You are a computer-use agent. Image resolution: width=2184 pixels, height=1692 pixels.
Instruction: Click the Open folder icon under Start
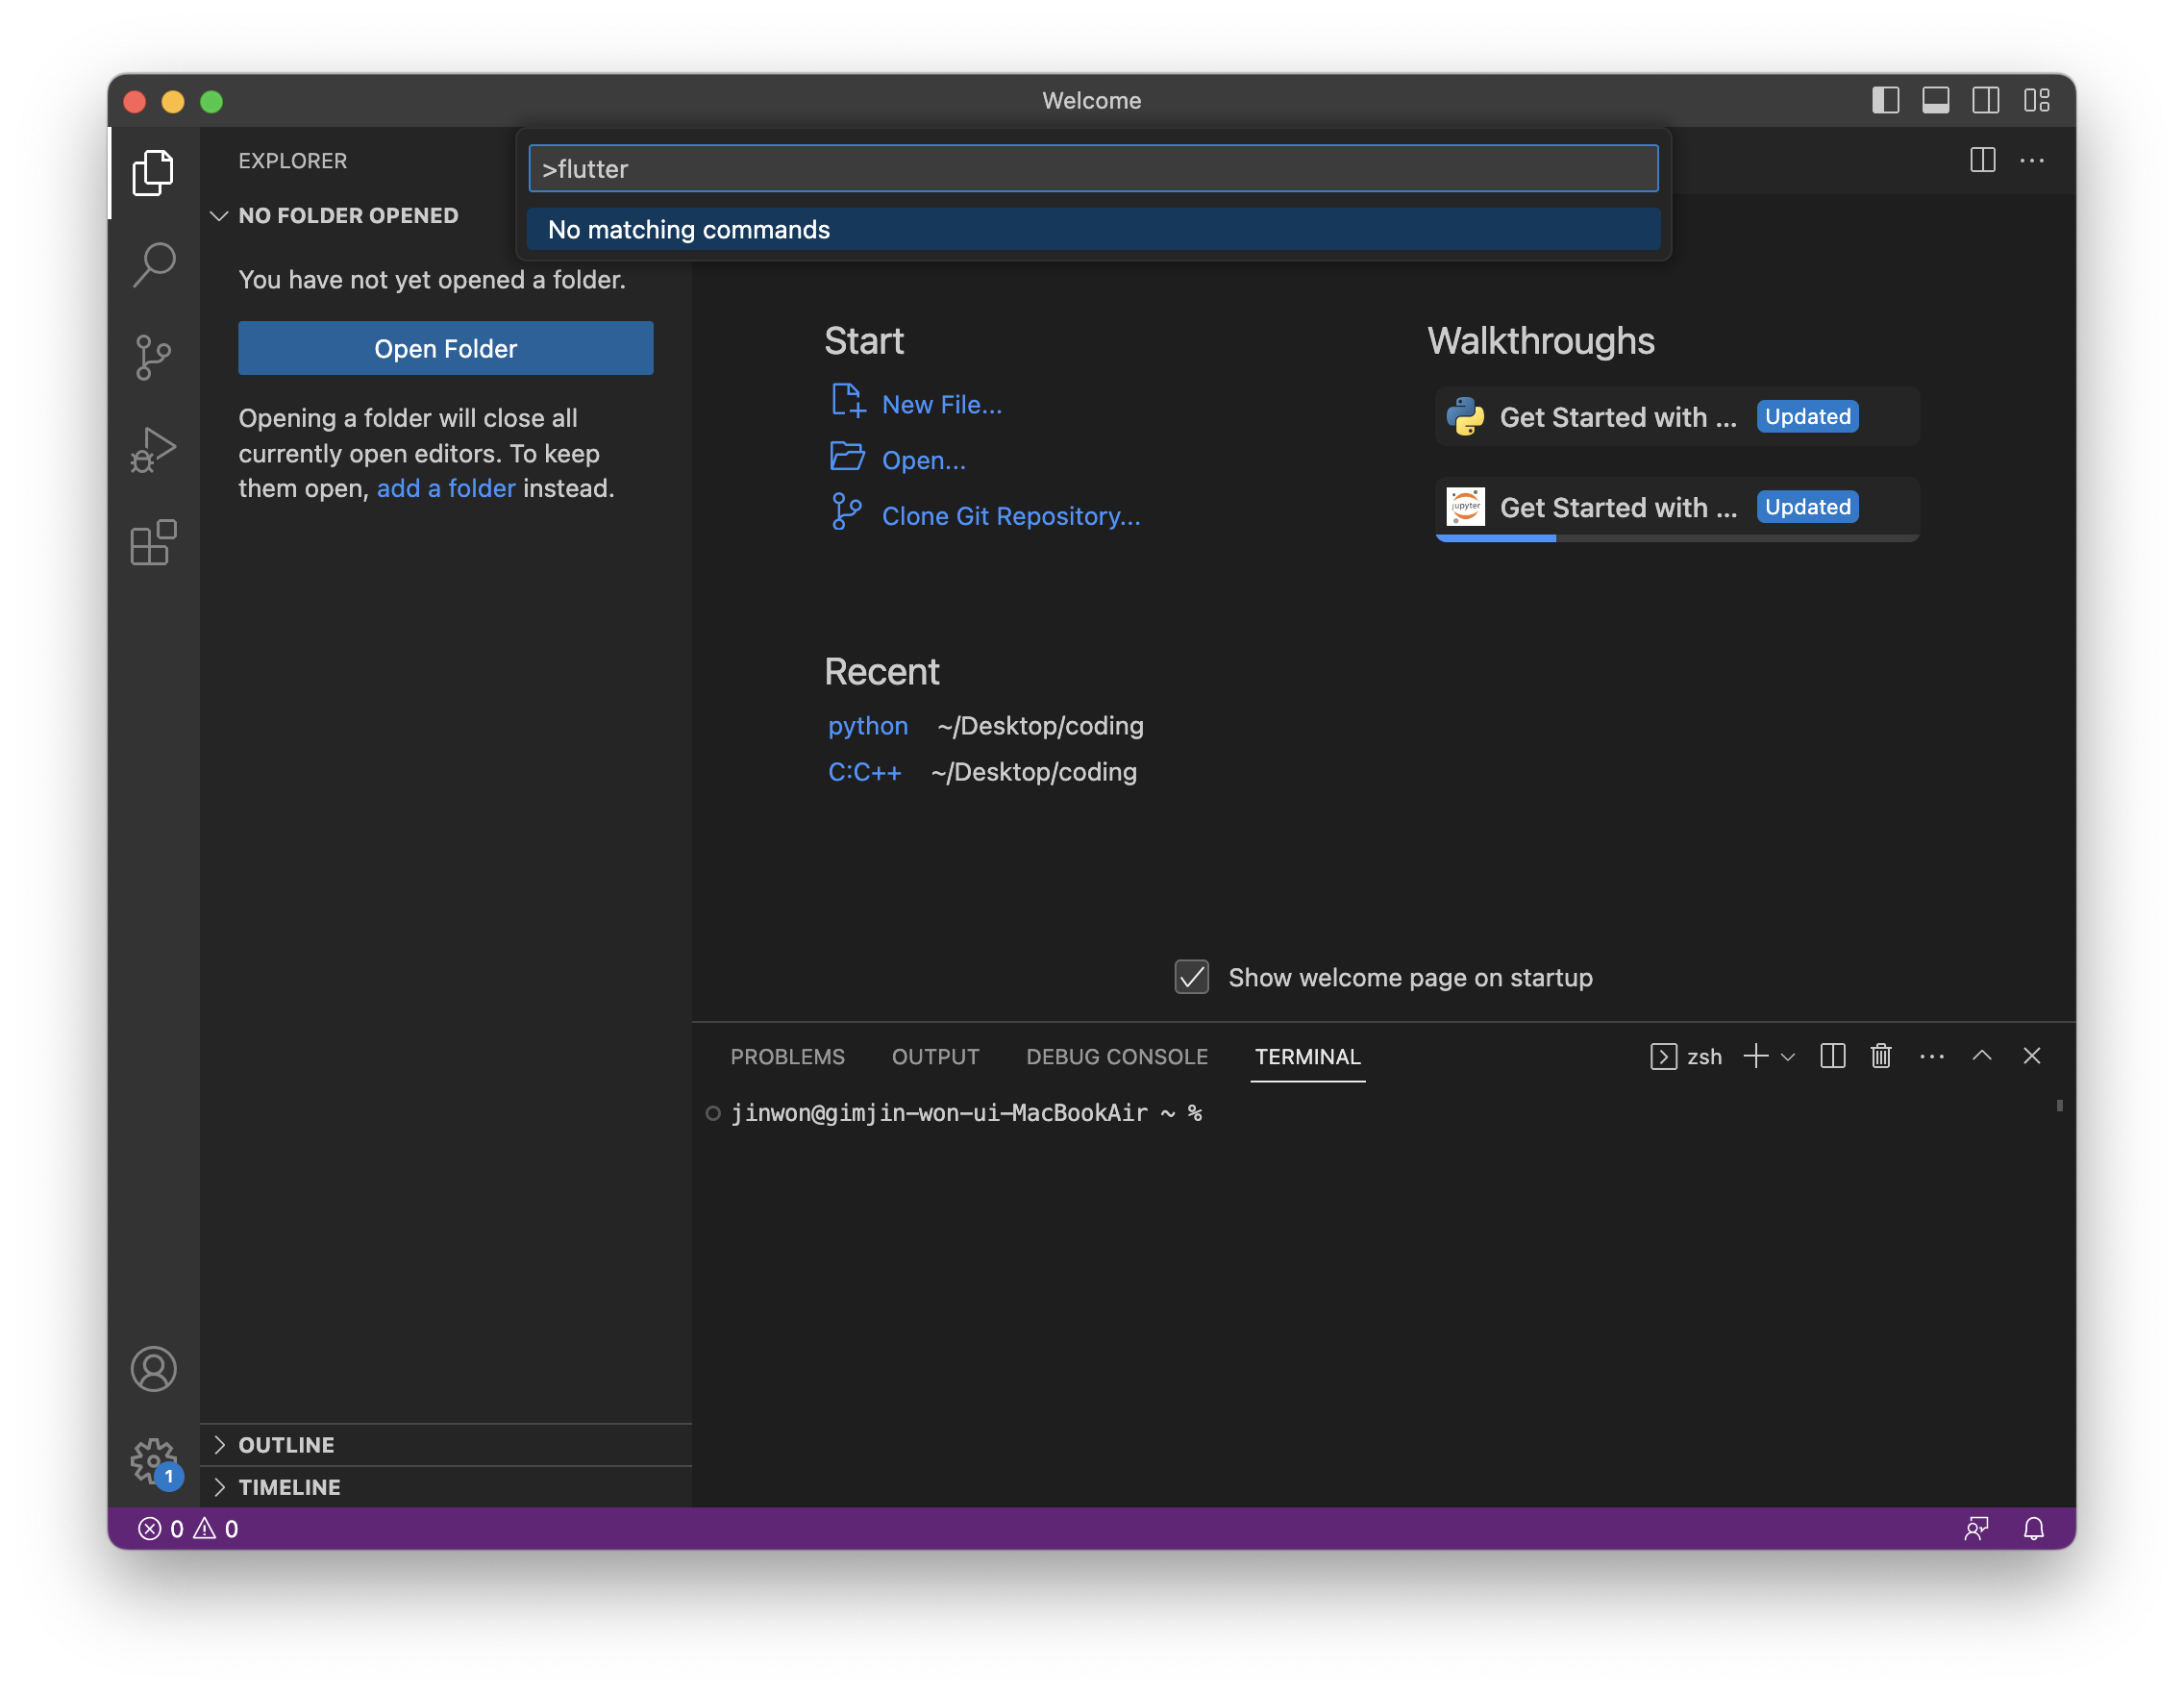847,457
